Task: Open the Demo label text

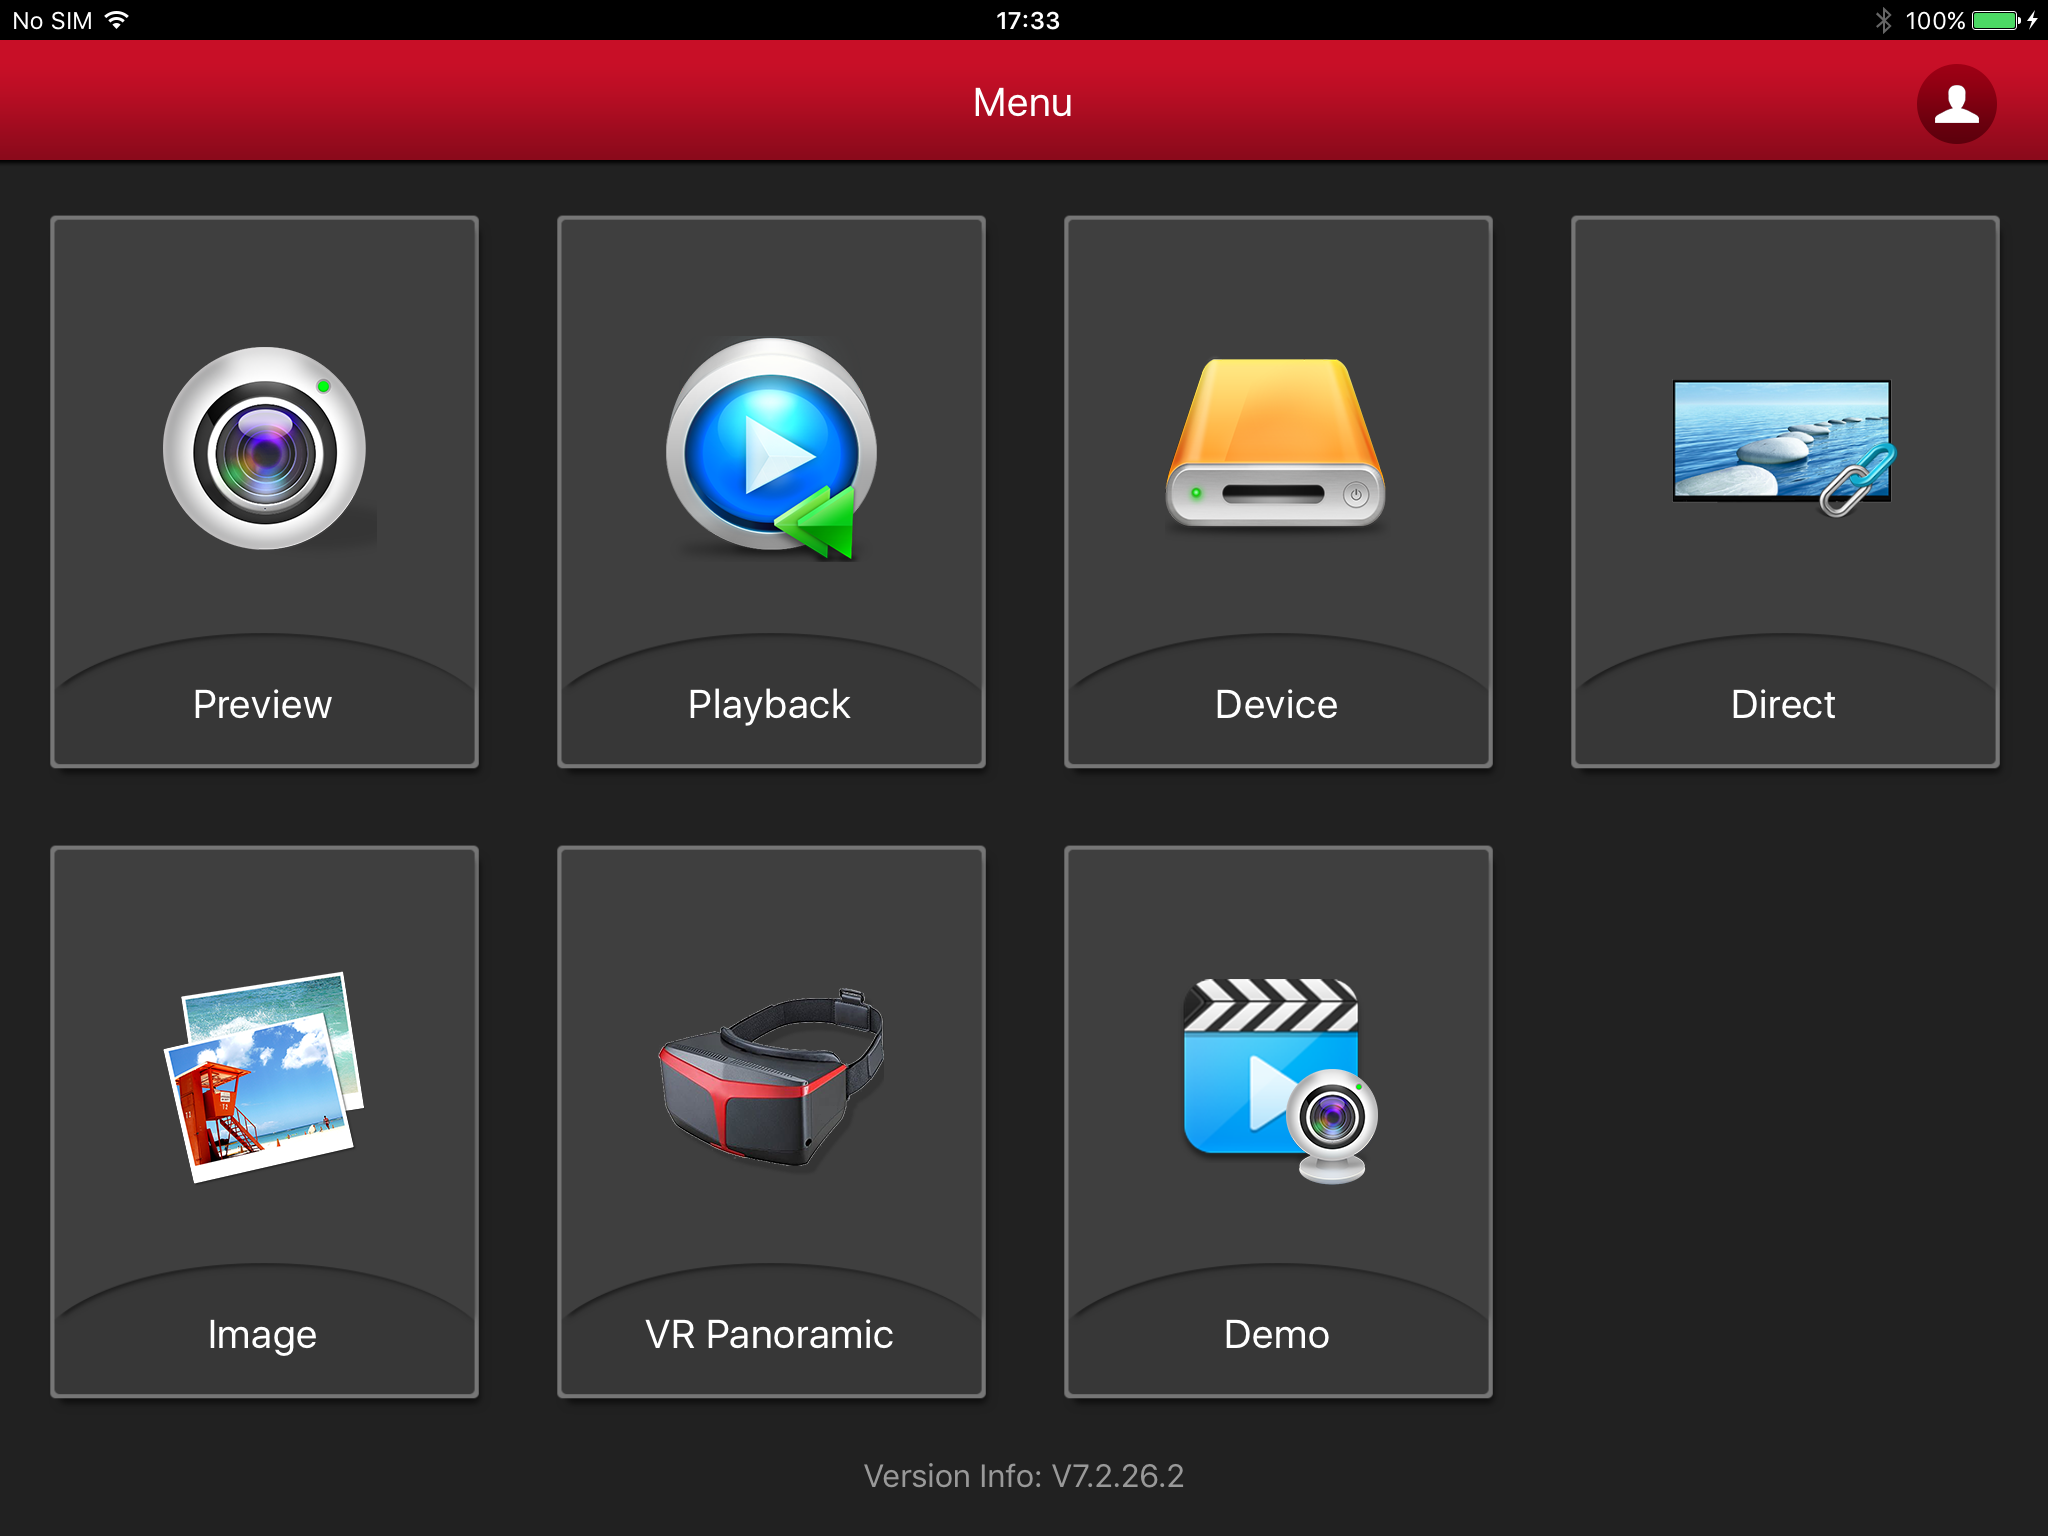Action: 1276,1335
